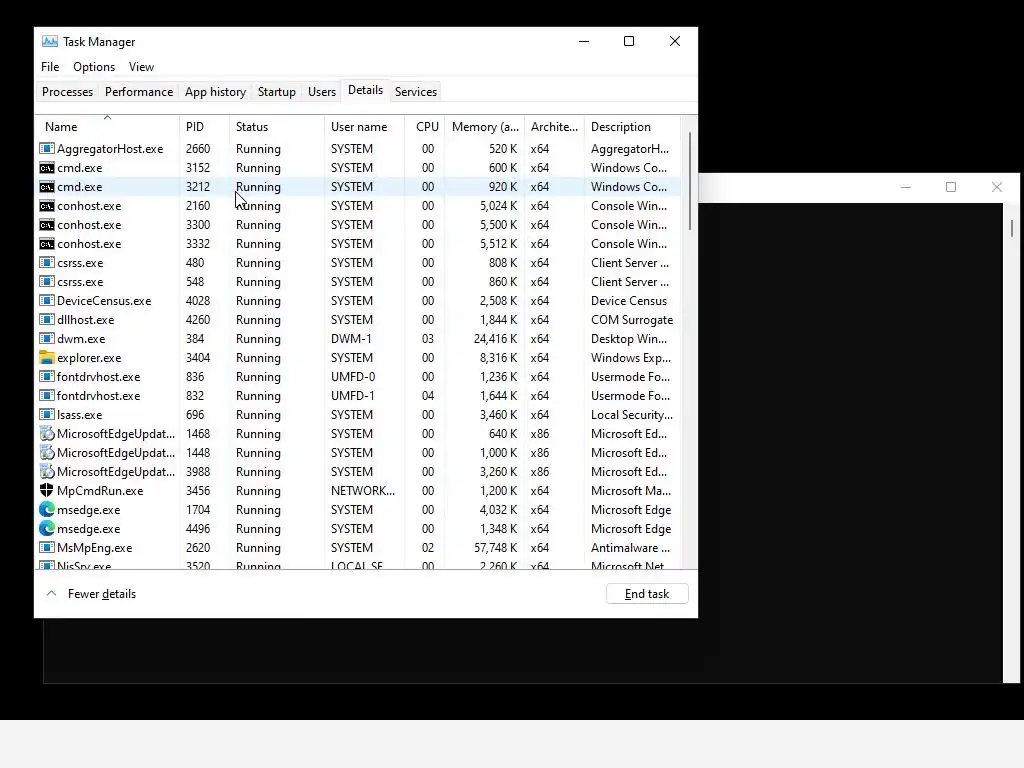
Task: Click msedge.exe Edge icon with PID 4496
Action: pyautogui.click(x=46, y=528)
